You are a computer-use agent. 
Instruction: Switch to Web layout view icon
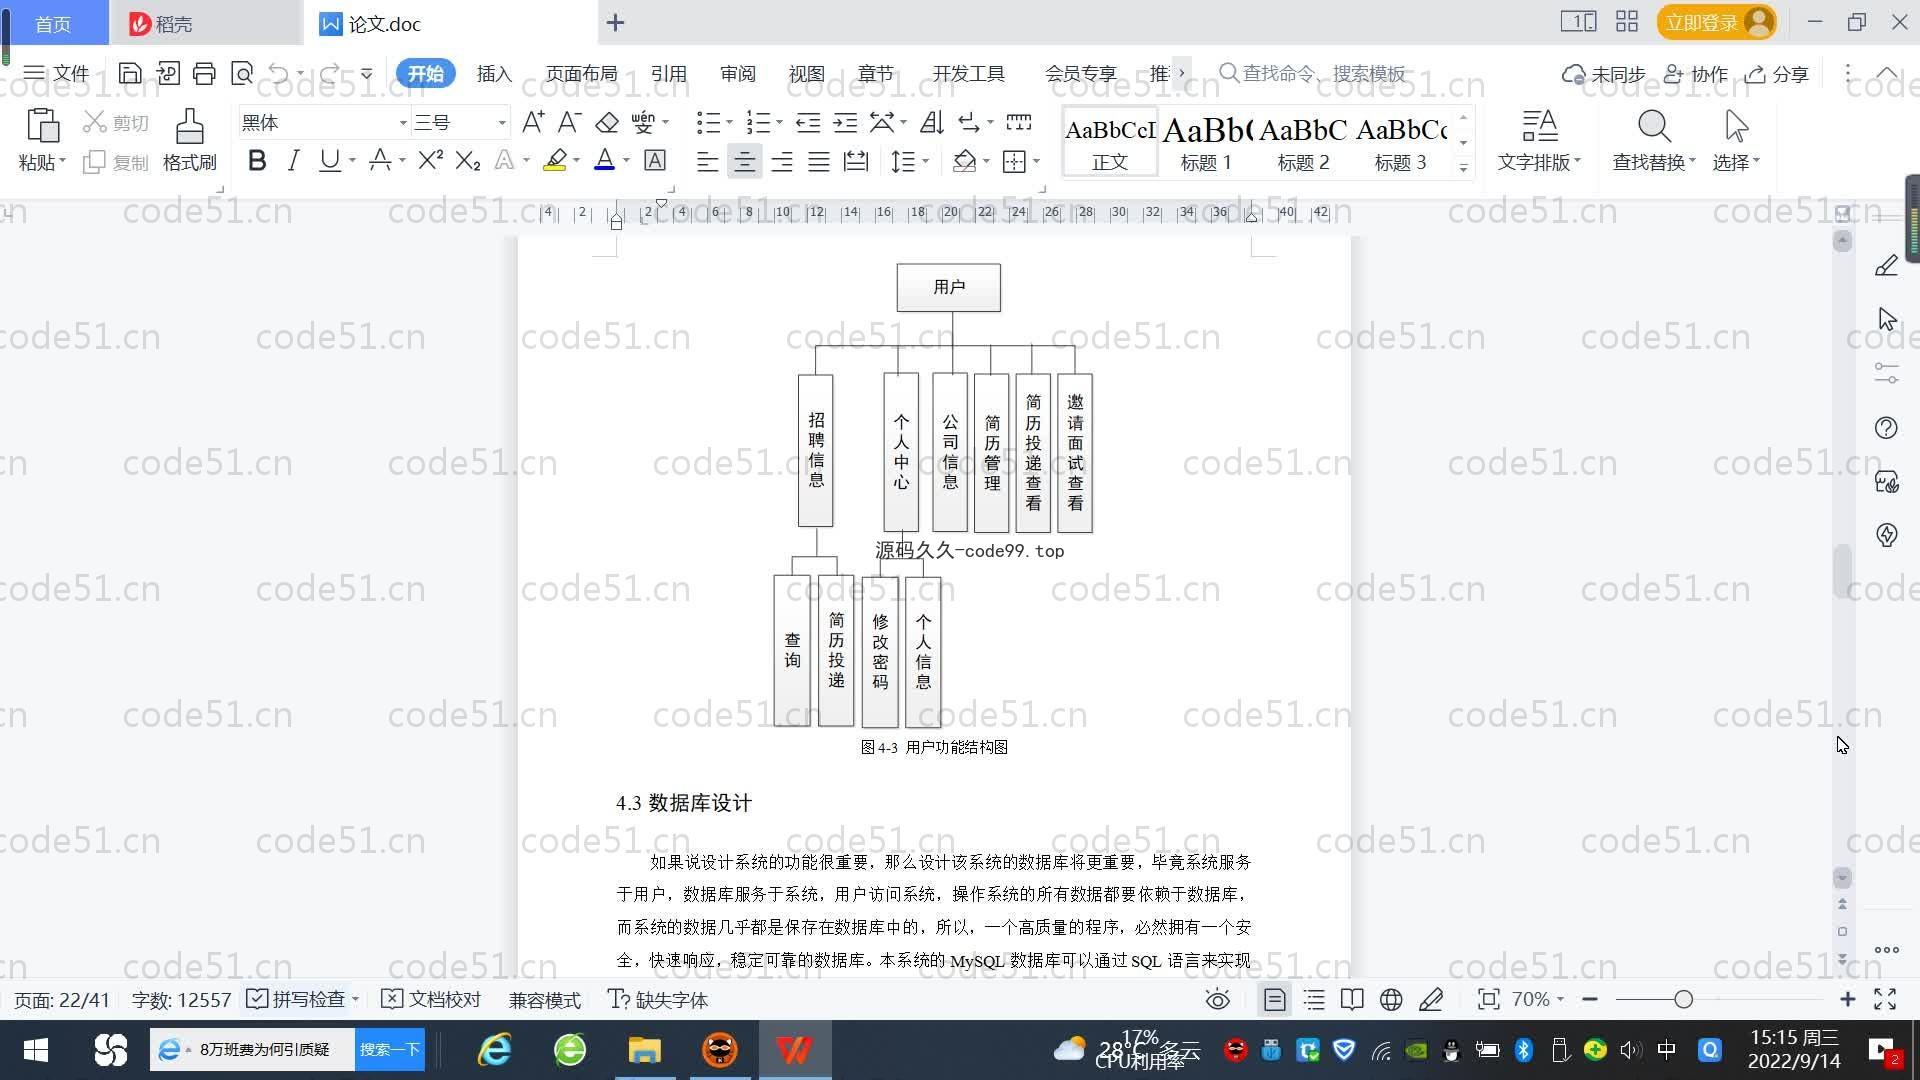coord(1391,999)
